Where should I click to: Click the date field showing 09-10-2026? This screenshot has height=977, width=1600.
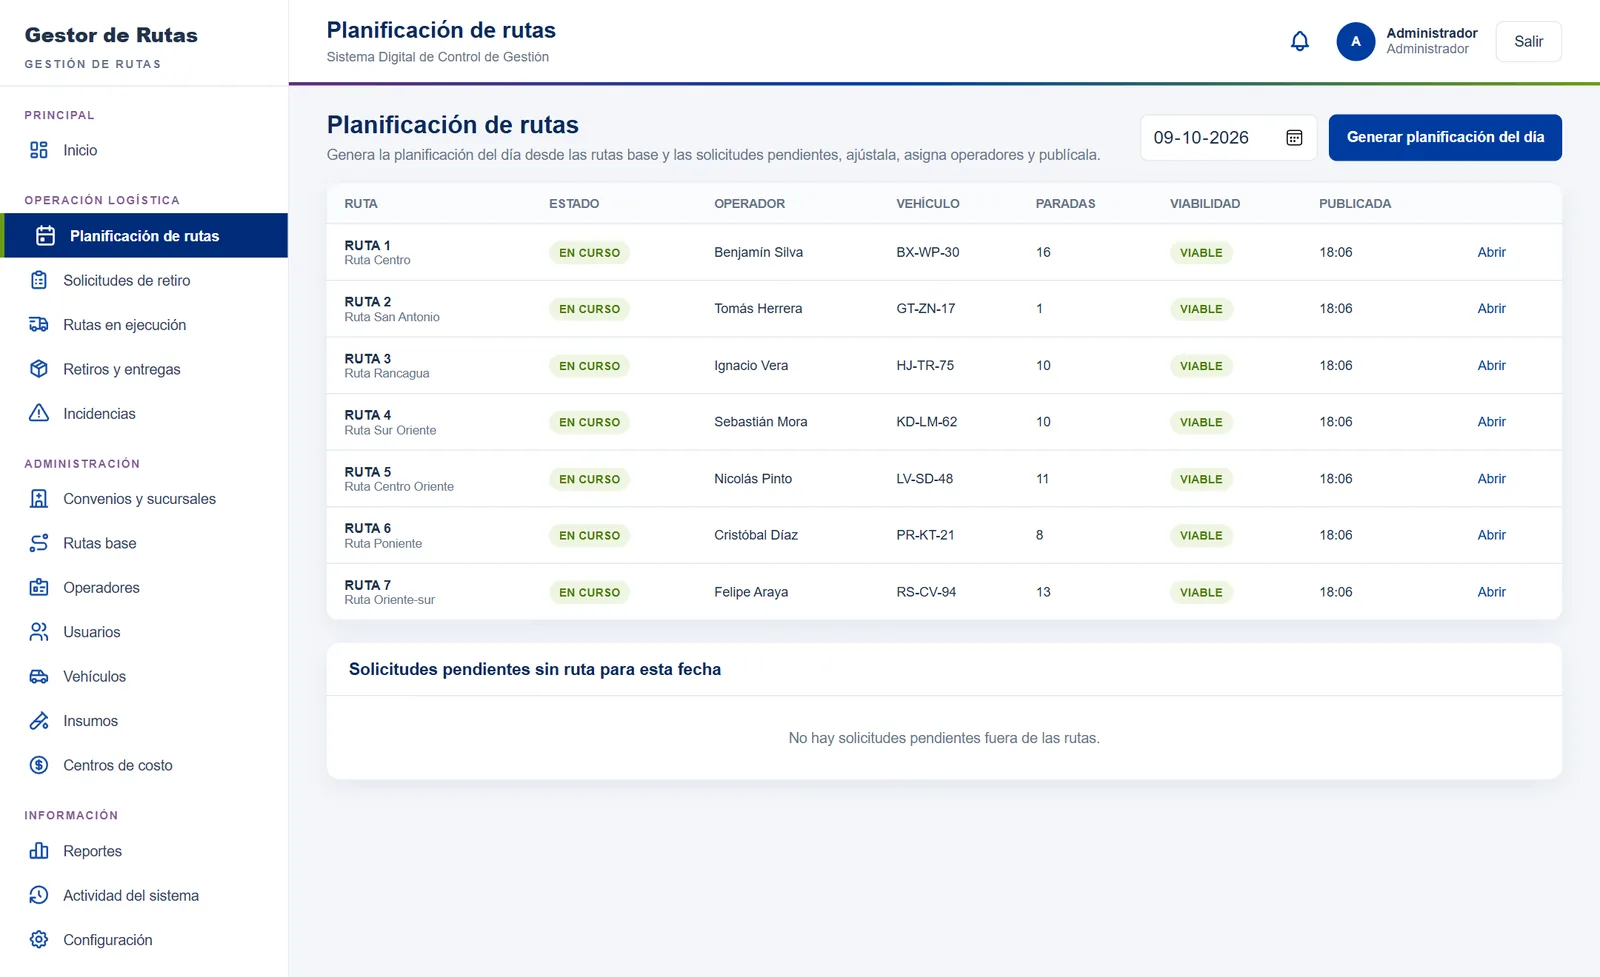click(1228, 138)
